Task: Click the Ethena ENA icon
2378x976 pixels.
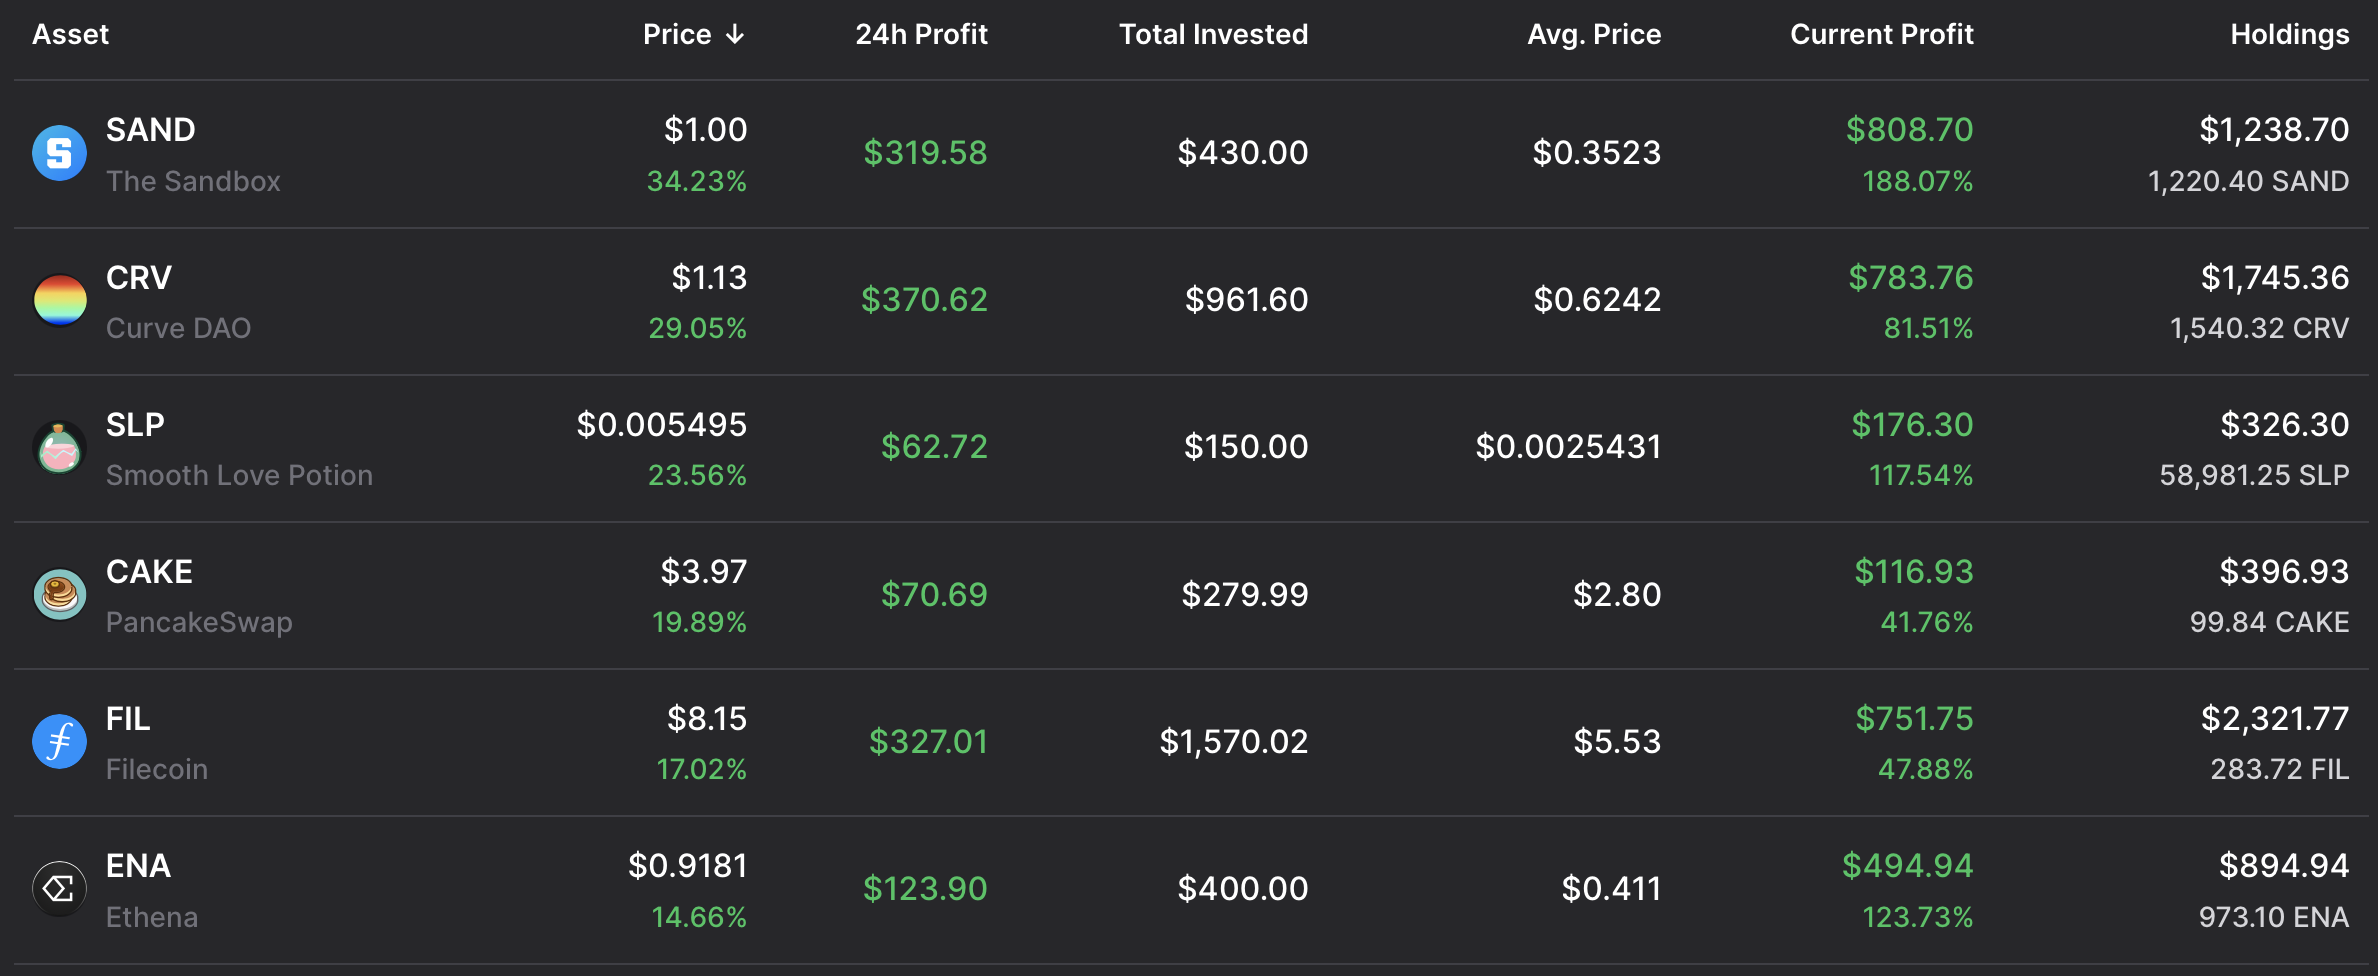Action: pos(59,888)
